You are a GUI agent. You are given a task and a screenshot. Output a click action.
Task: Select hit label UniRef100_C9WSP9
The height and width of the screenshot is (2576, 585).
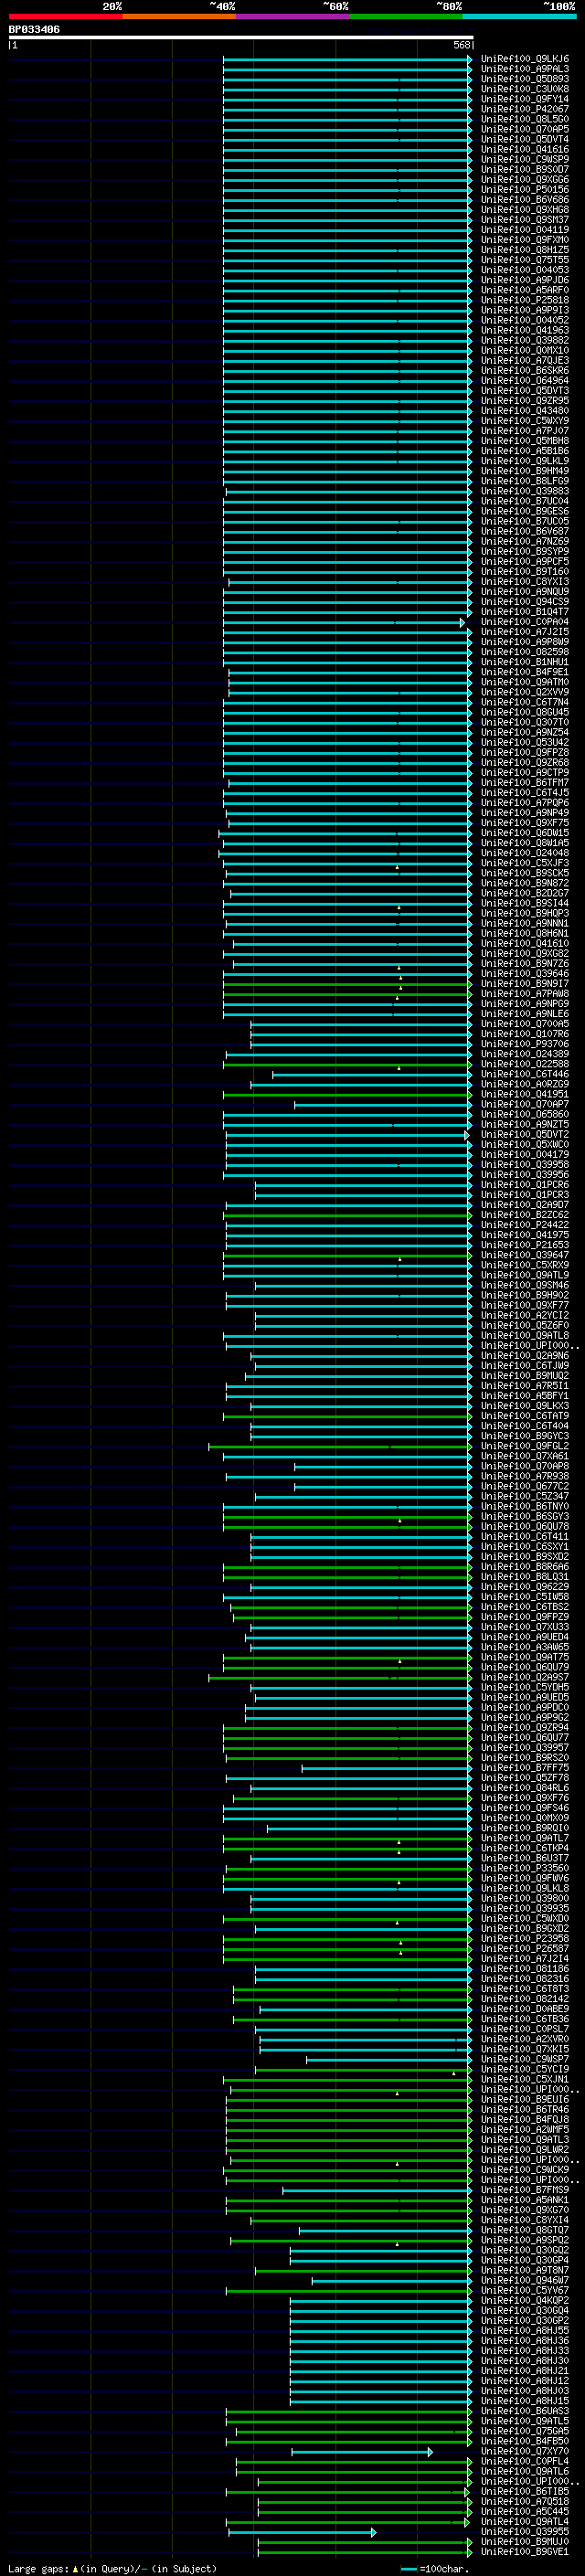click(524, 160)
